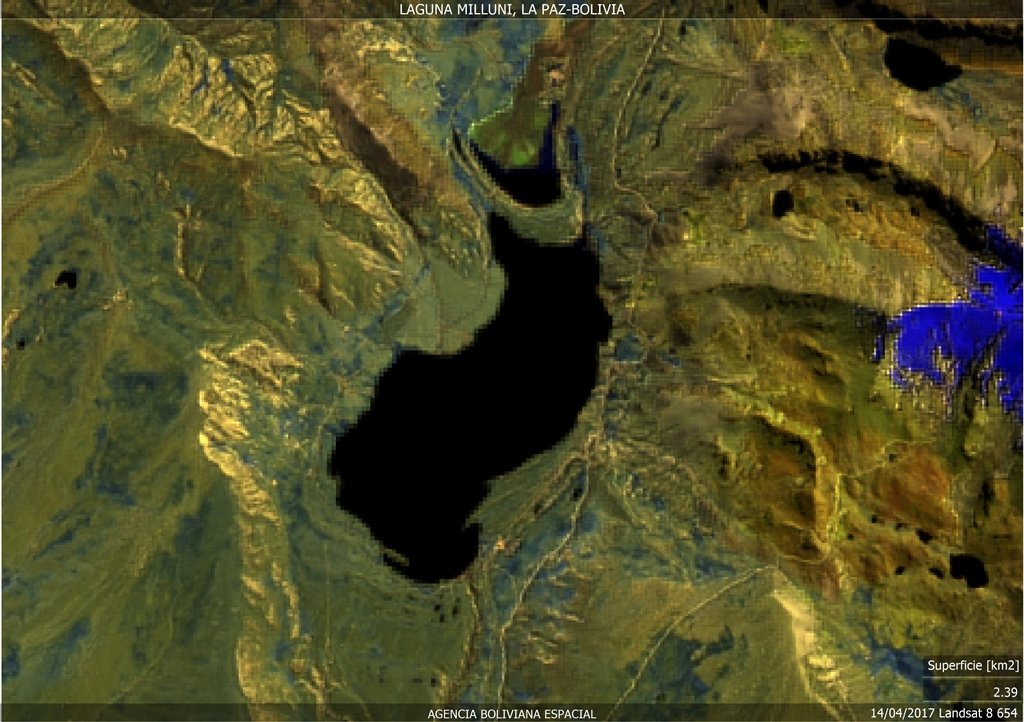Screen dimensions: 1024x722
Task: Click the surface value '2.39'
Action: click(1006, 692)
